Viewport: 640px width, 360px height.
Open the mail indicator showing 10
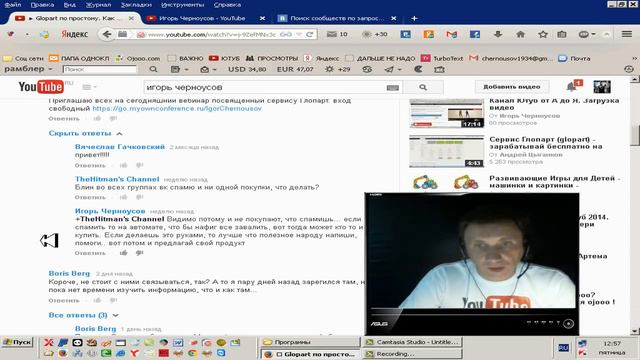[337, 34]
